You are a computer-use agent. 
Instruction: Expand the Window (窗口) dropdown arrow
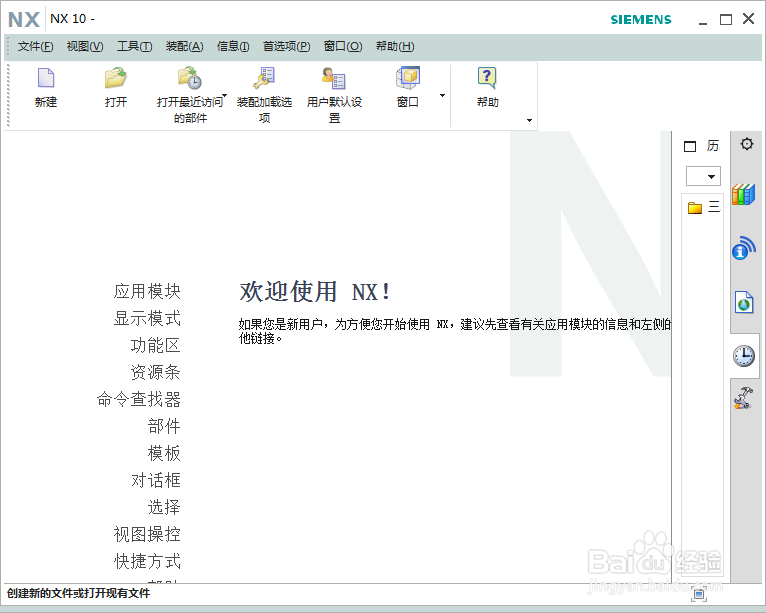pos(442,95)
